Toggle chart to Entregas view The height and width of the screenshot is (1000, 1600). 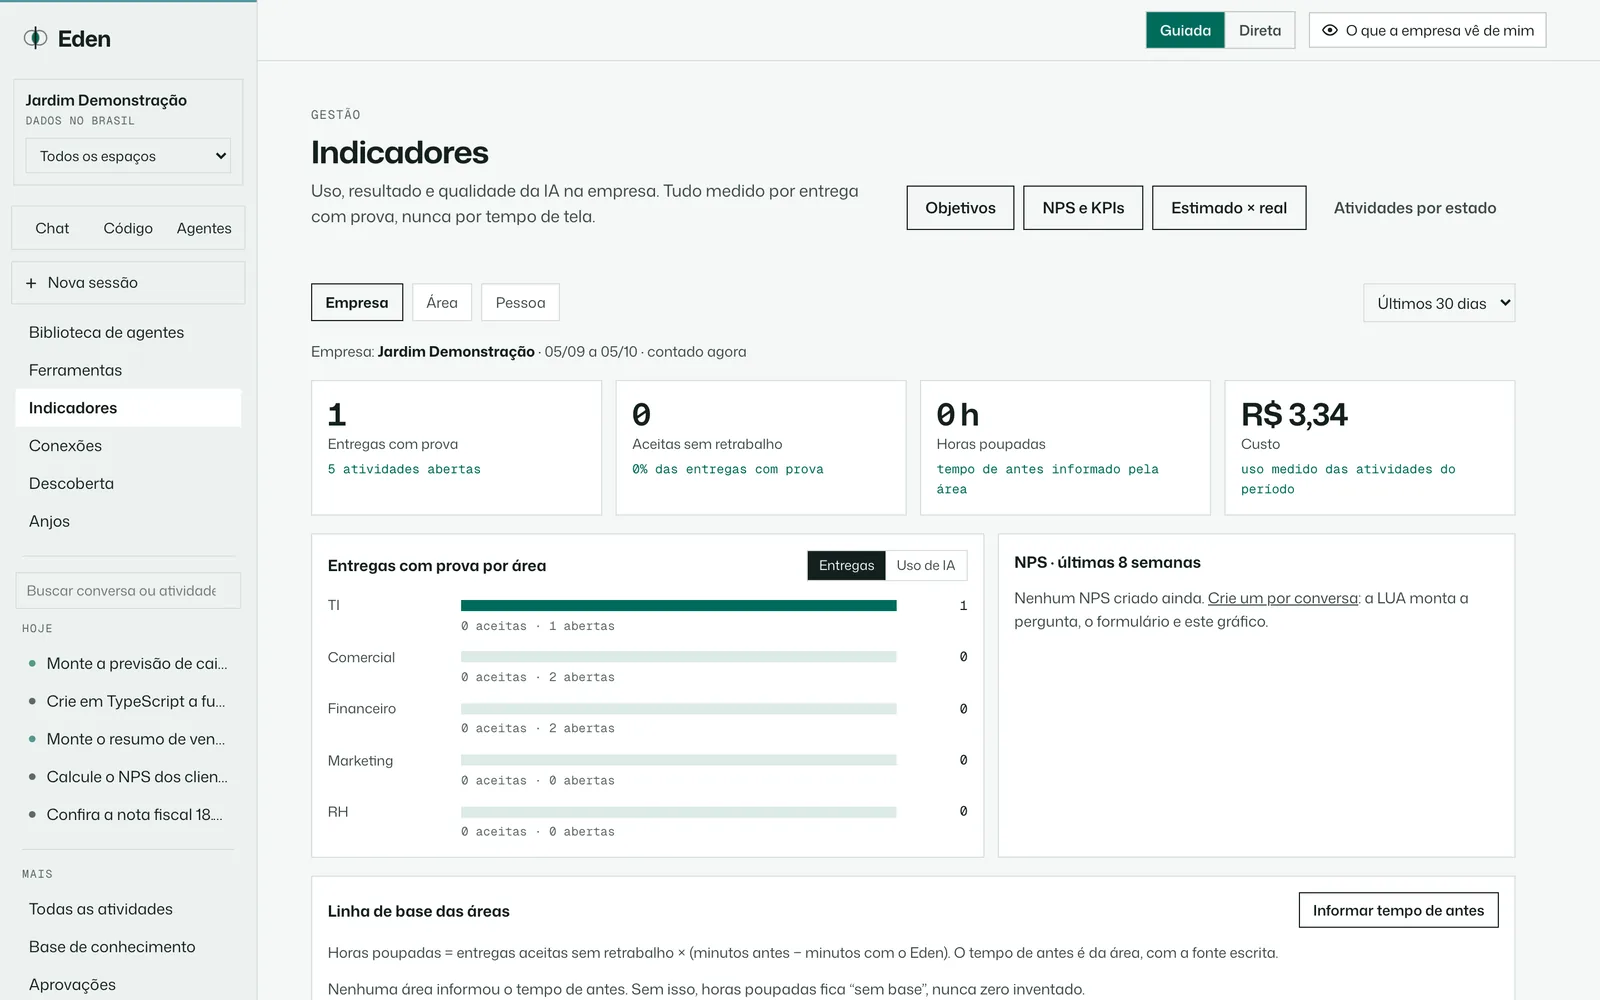tap(846, 565)
